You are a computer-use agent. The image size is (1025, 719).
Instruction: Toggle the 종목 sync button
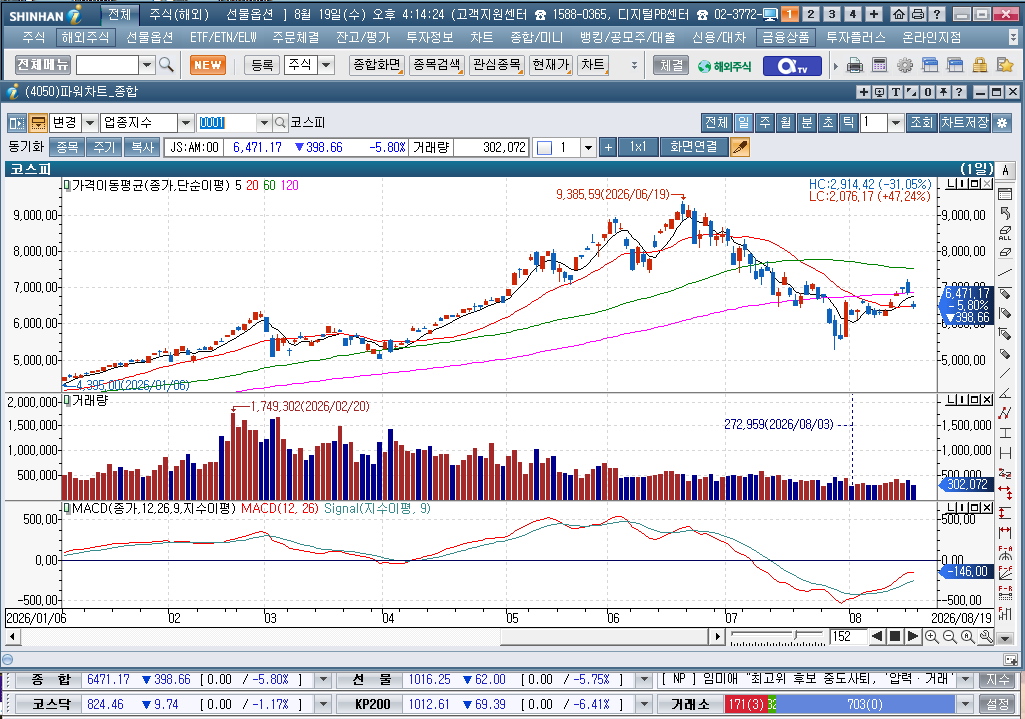click(x=67, y=147)
